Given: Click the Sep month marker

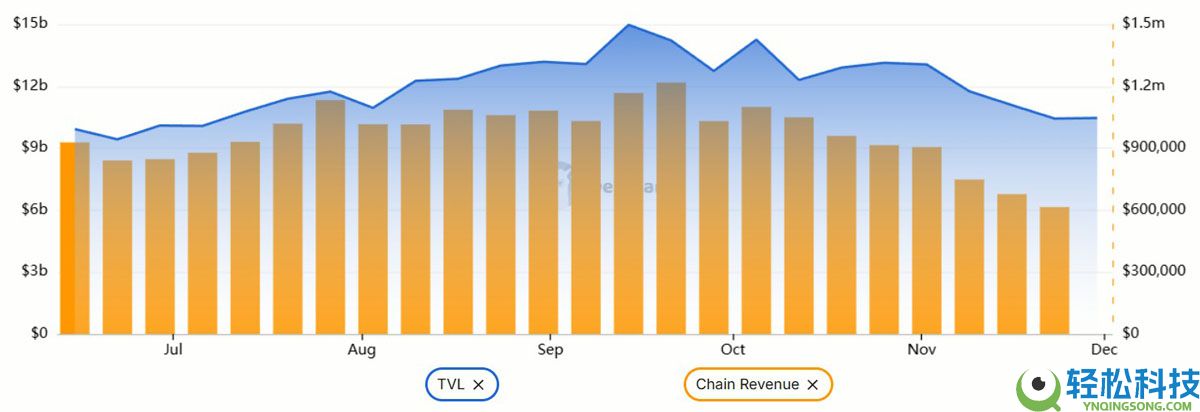Looking at the screenshot, I should click(550, 350).
